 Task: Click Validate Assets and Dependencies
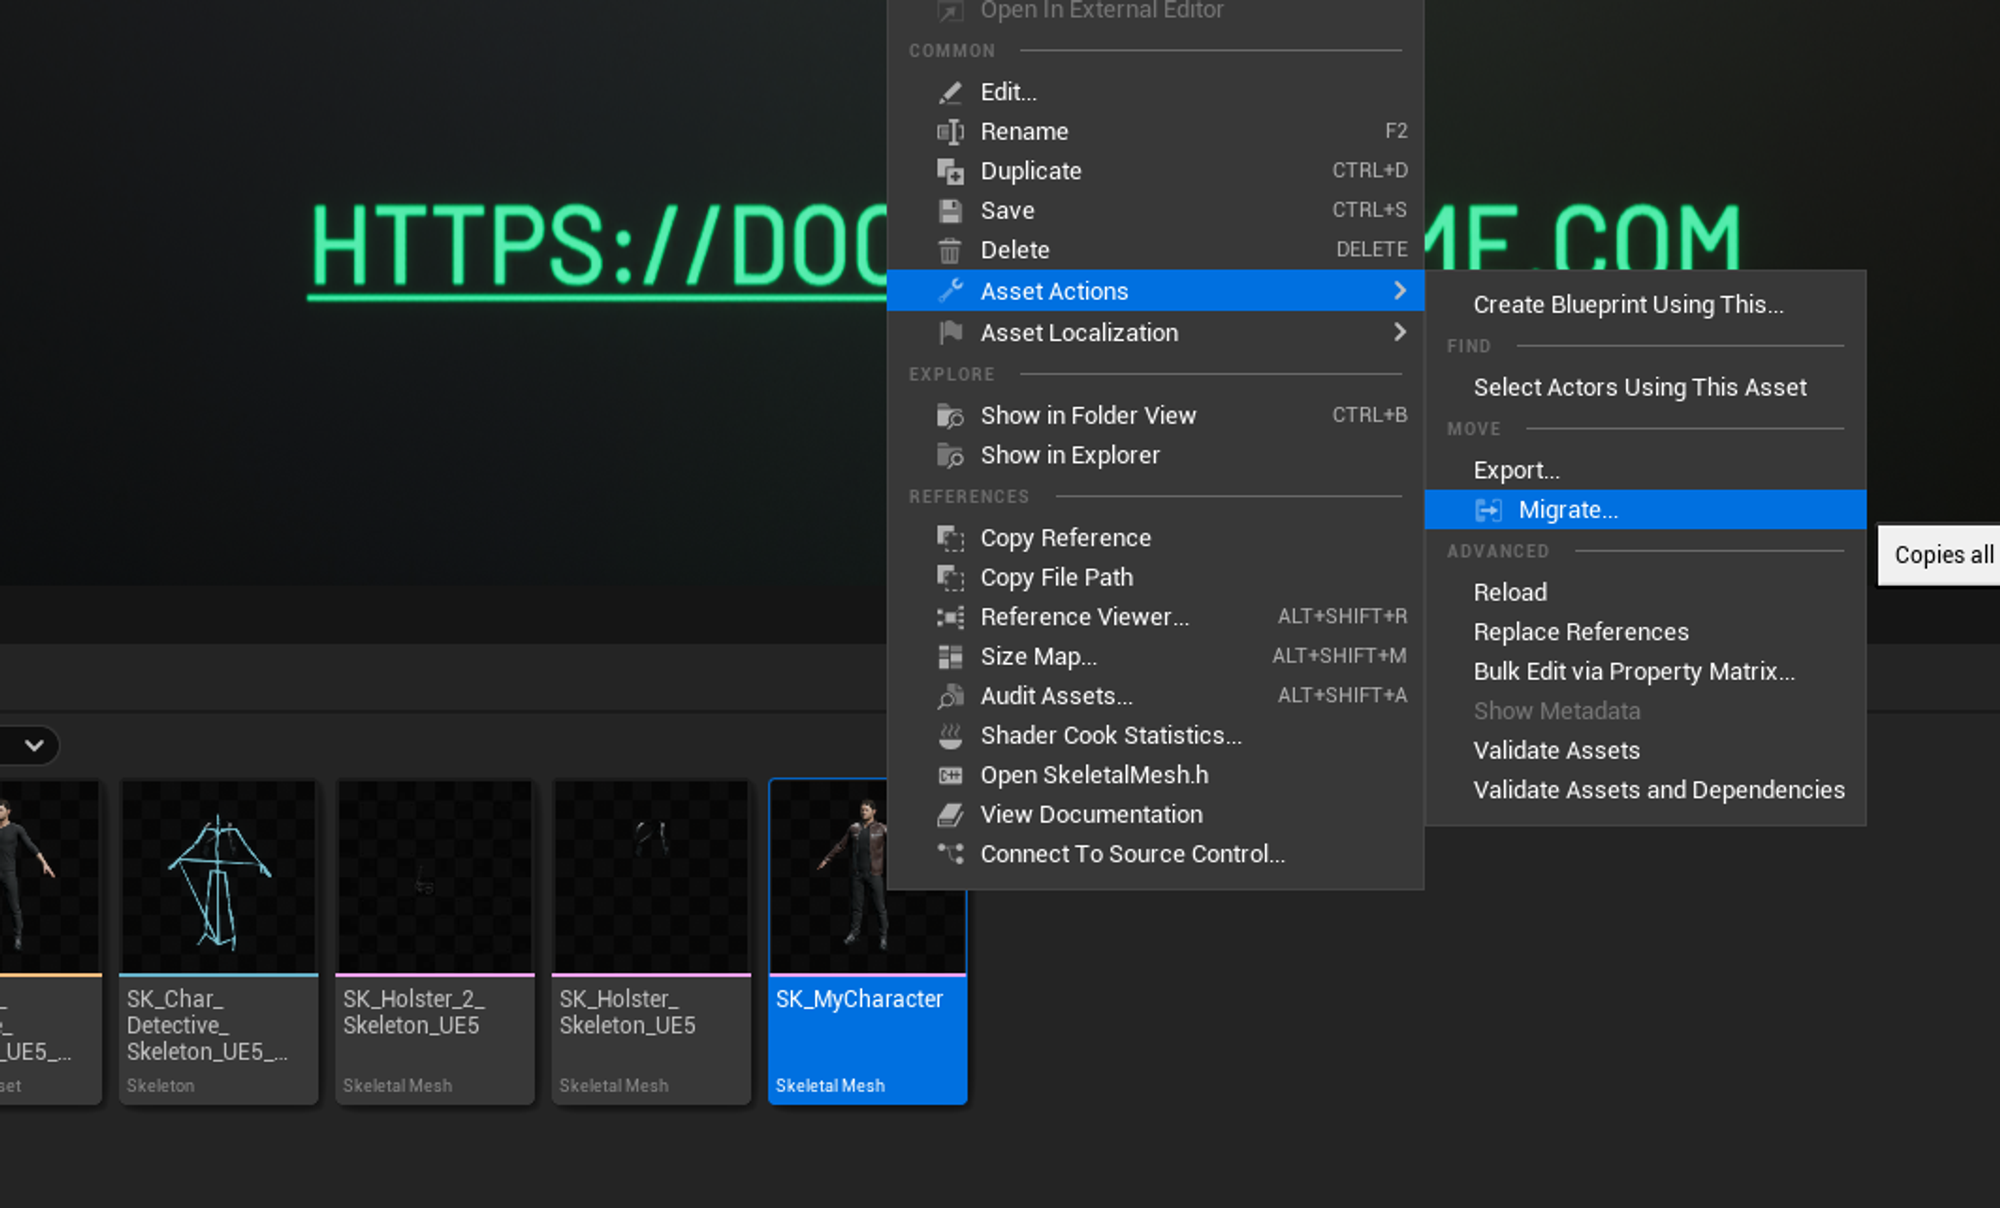1658,790
